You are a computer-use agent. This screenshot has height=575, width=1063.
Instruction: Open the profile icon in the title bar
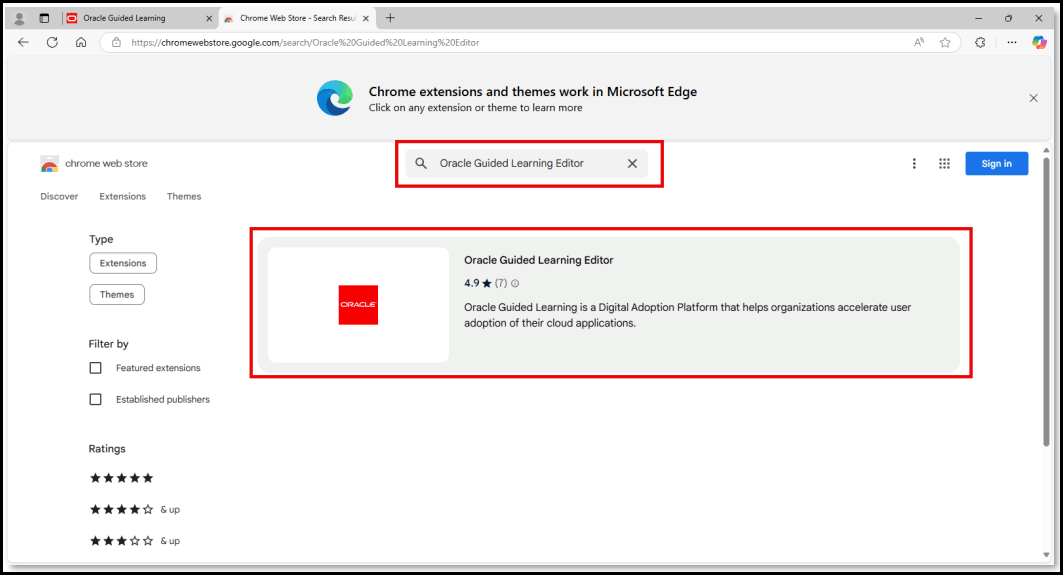(19, 18)
